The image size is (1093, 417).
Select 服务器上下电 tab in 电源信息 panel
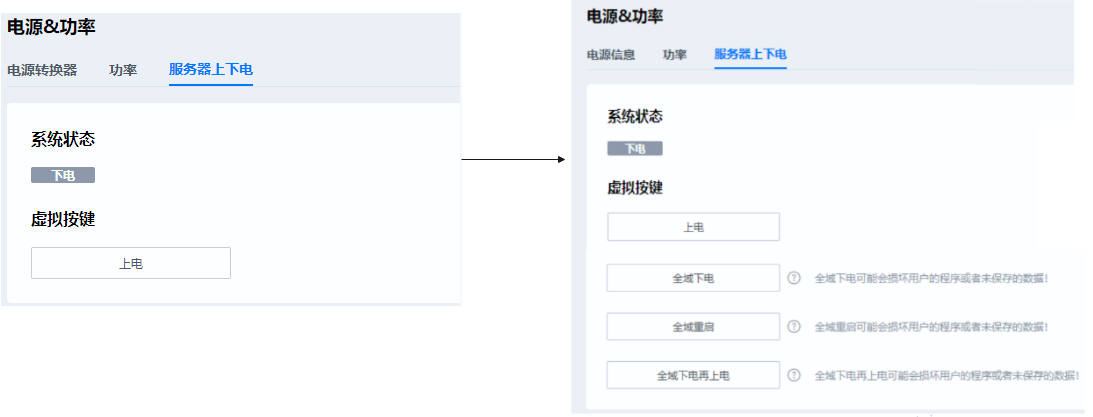[750, 55]
